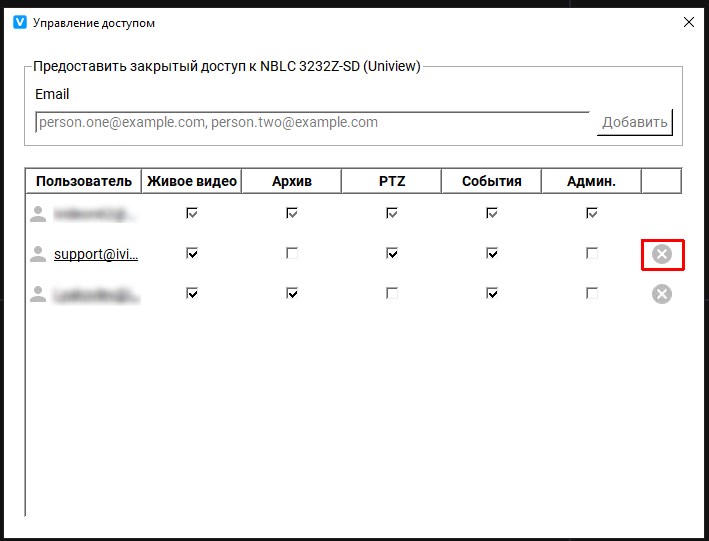This screenshot has width=709, height=541.
Task: Click the avatar icon of the last blurred user
Action: 38,294
